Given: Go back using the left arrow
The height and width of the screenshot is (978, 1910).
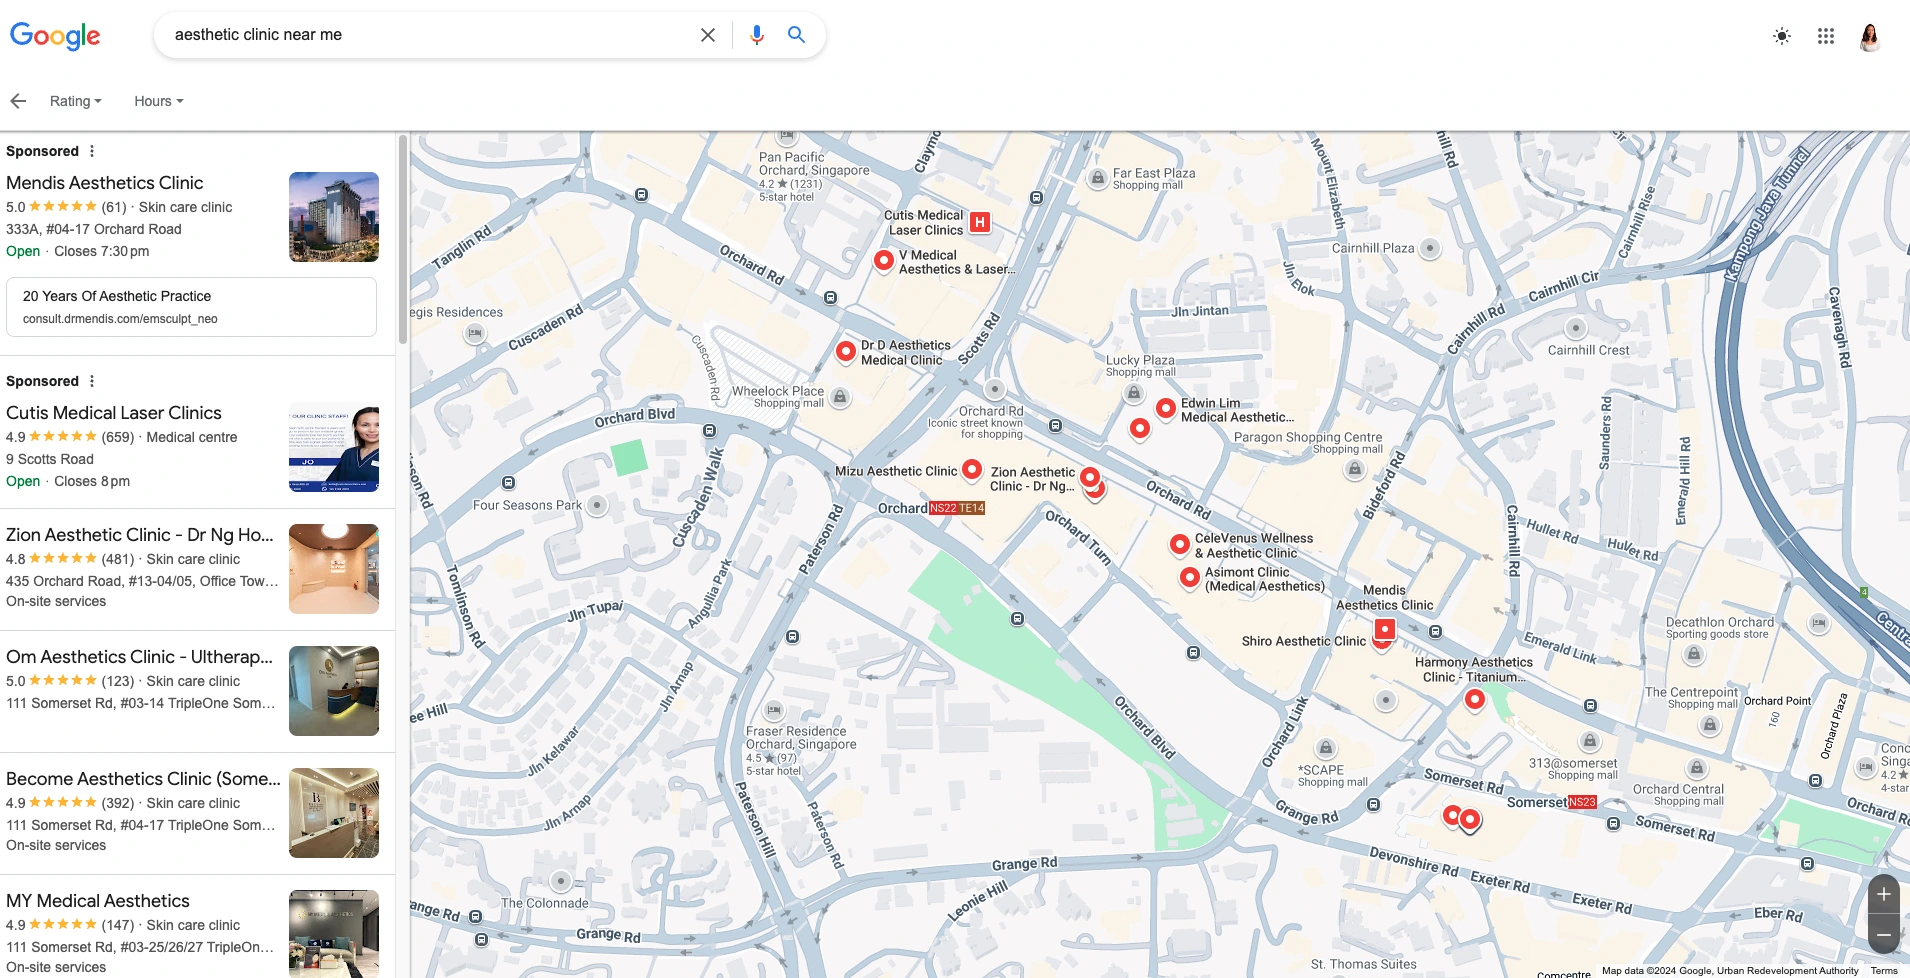Looking at the screenshot, I should pyautogui.click(x=18, y=101).
